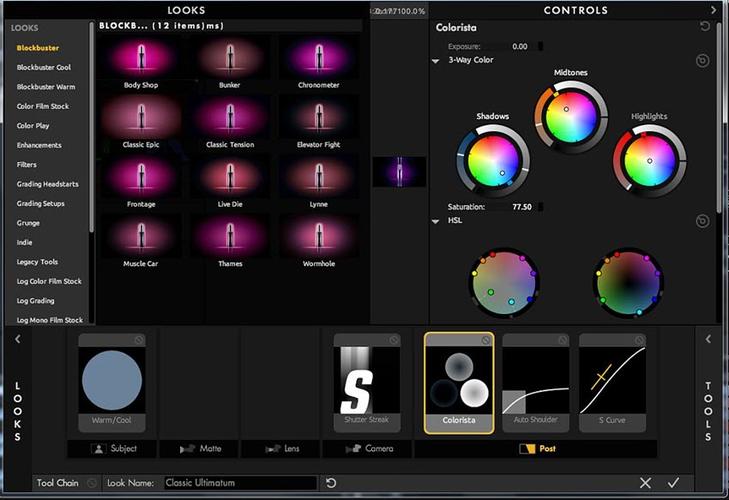The image size is (729, 500).
Task: Apply the Classic Epic look preset
Action: point(141,123)
